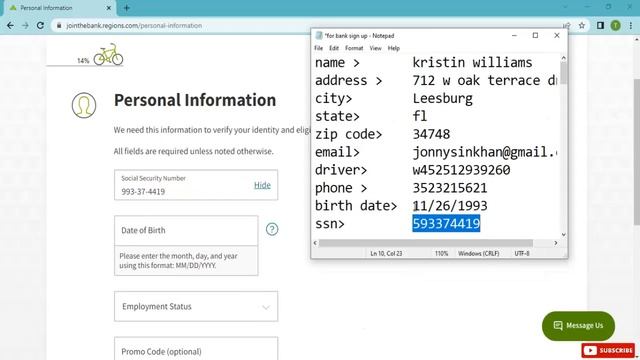Click the browser forward arrow

click(x=25, y=25)
